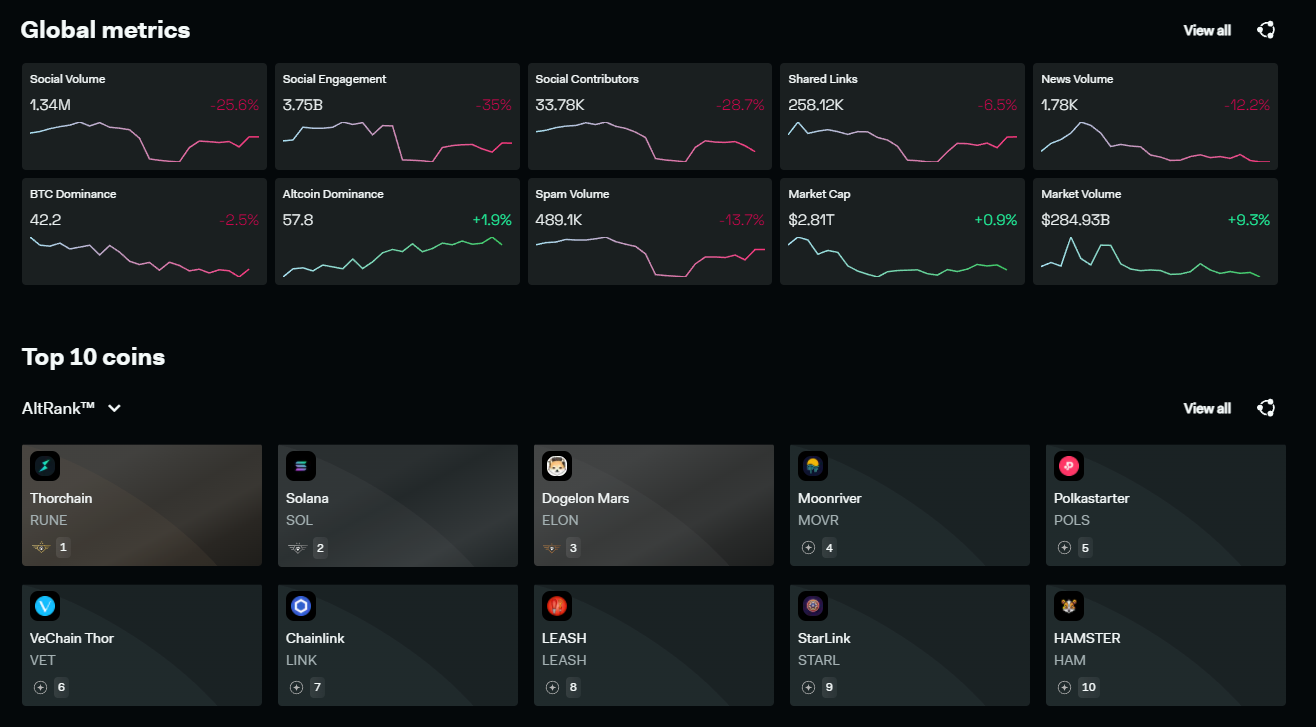Image resolution: width=1316 pixels, height=727 pixels.
Task: Open the News Volume metric chart
Action: 1156,116
